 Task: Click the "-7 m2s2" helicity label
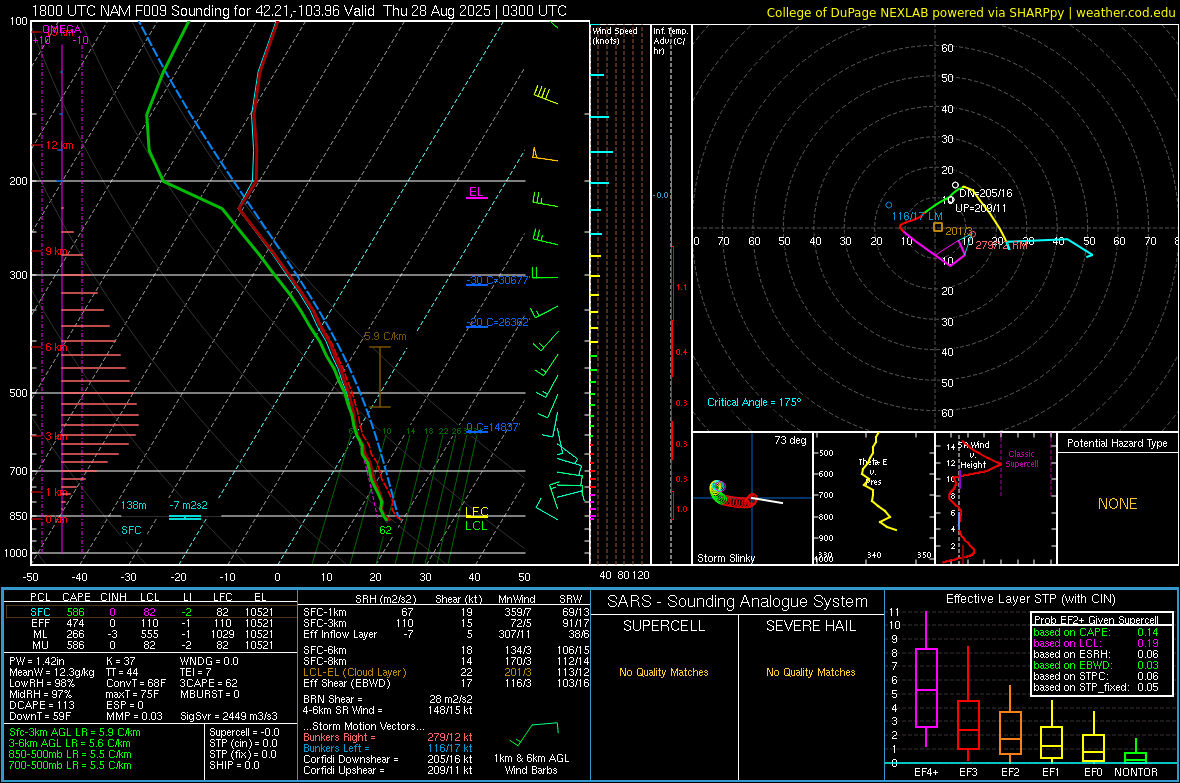tap(188, 505)
